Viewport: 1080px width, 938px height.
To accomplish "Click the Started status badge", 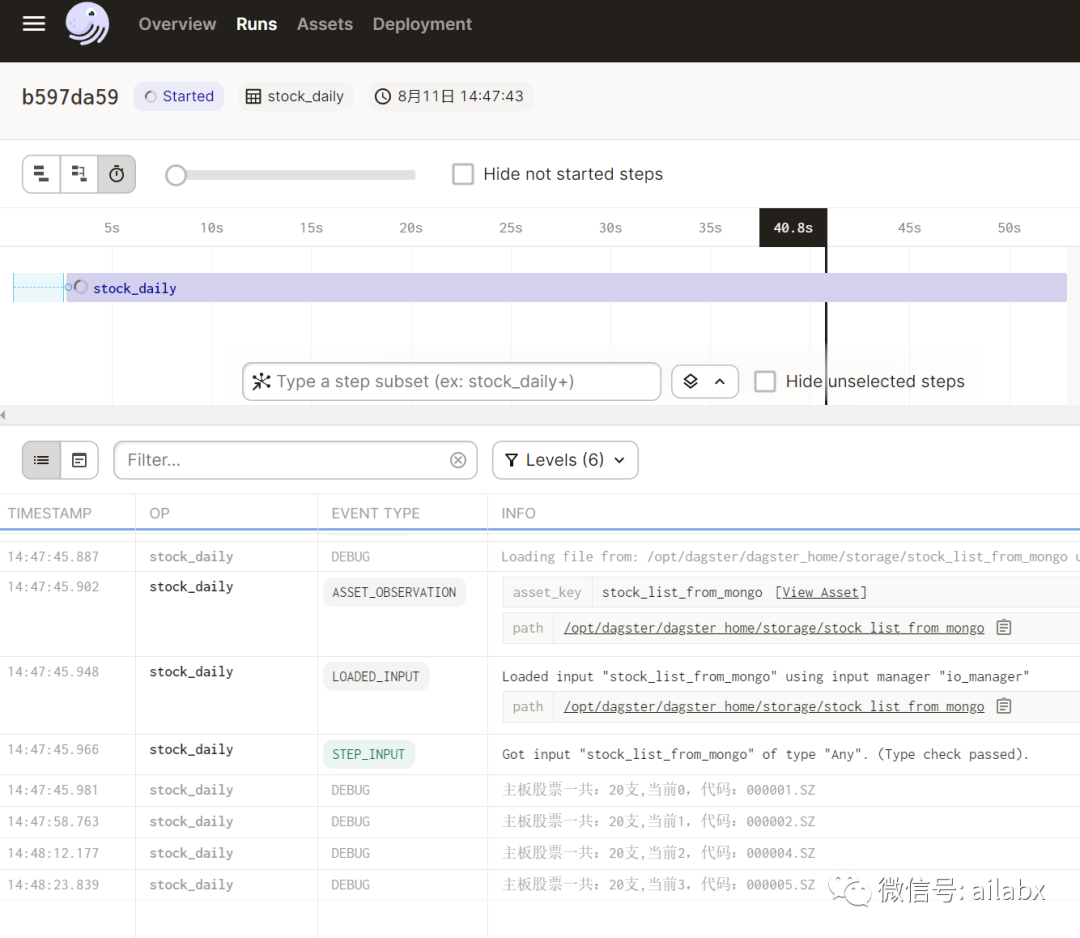I will (179, 96).
